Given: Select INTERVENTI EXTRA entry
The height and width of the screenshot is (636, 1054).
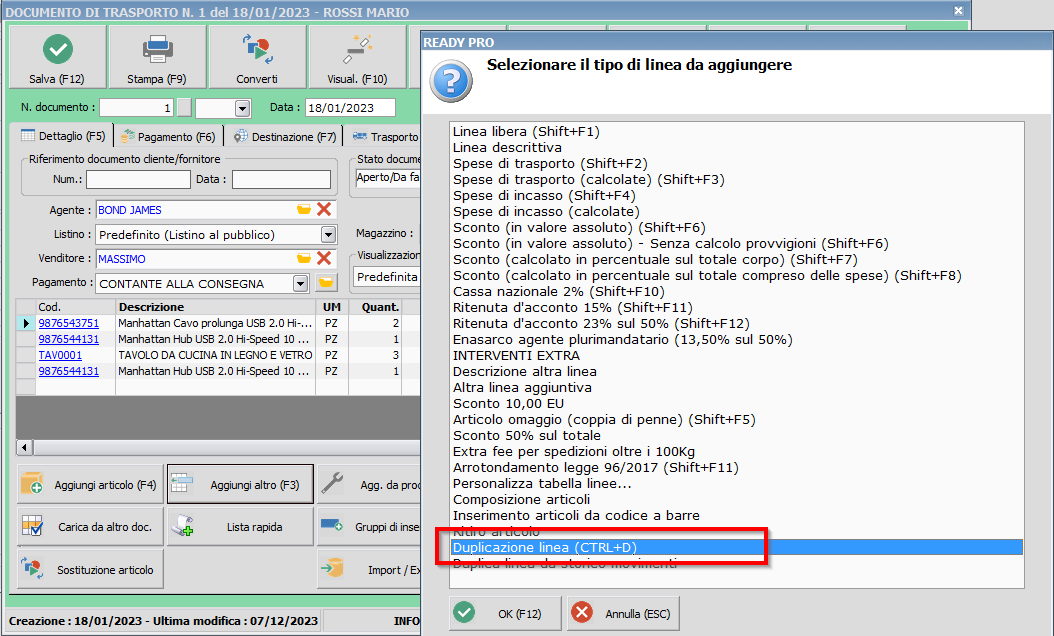Looking at the screenshot, I should 516,356.
